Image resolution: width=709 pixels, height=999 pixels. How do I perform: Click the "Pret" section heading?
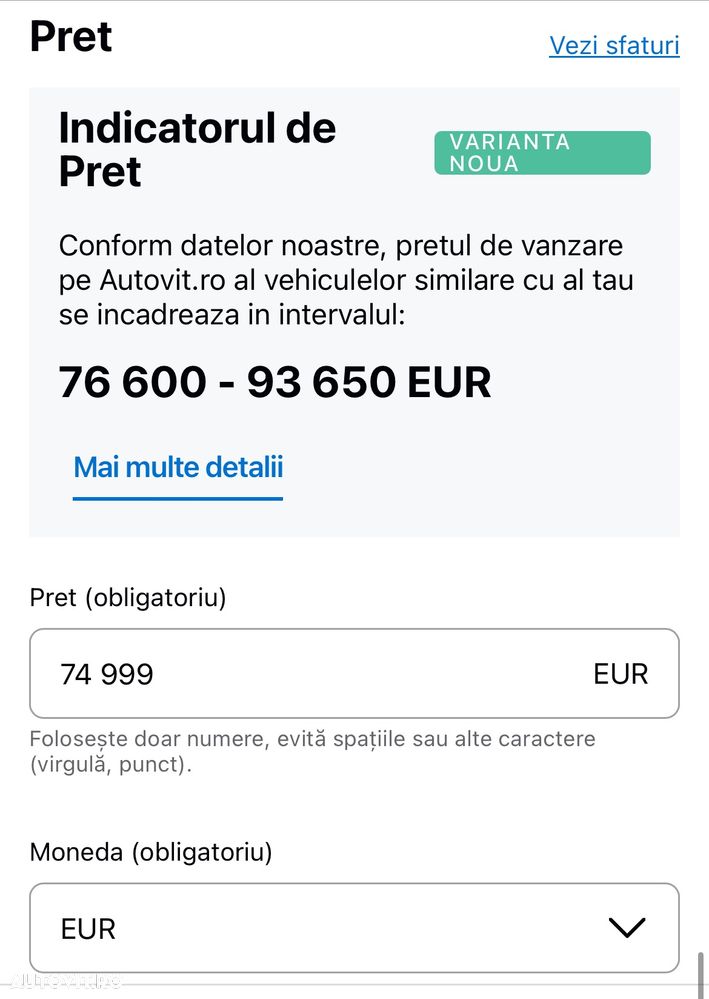pos(71,36)
